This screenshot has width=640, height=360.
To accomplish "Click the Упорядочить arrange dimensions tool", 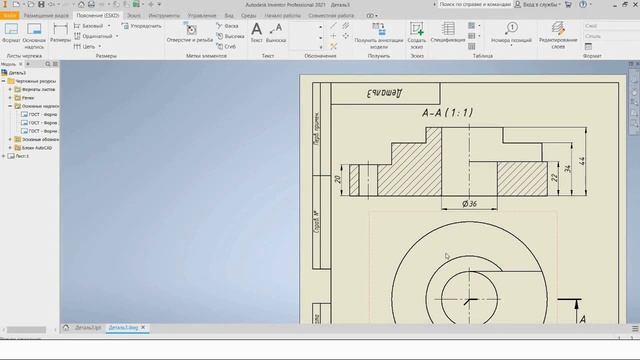I will (x=142, y=26).
